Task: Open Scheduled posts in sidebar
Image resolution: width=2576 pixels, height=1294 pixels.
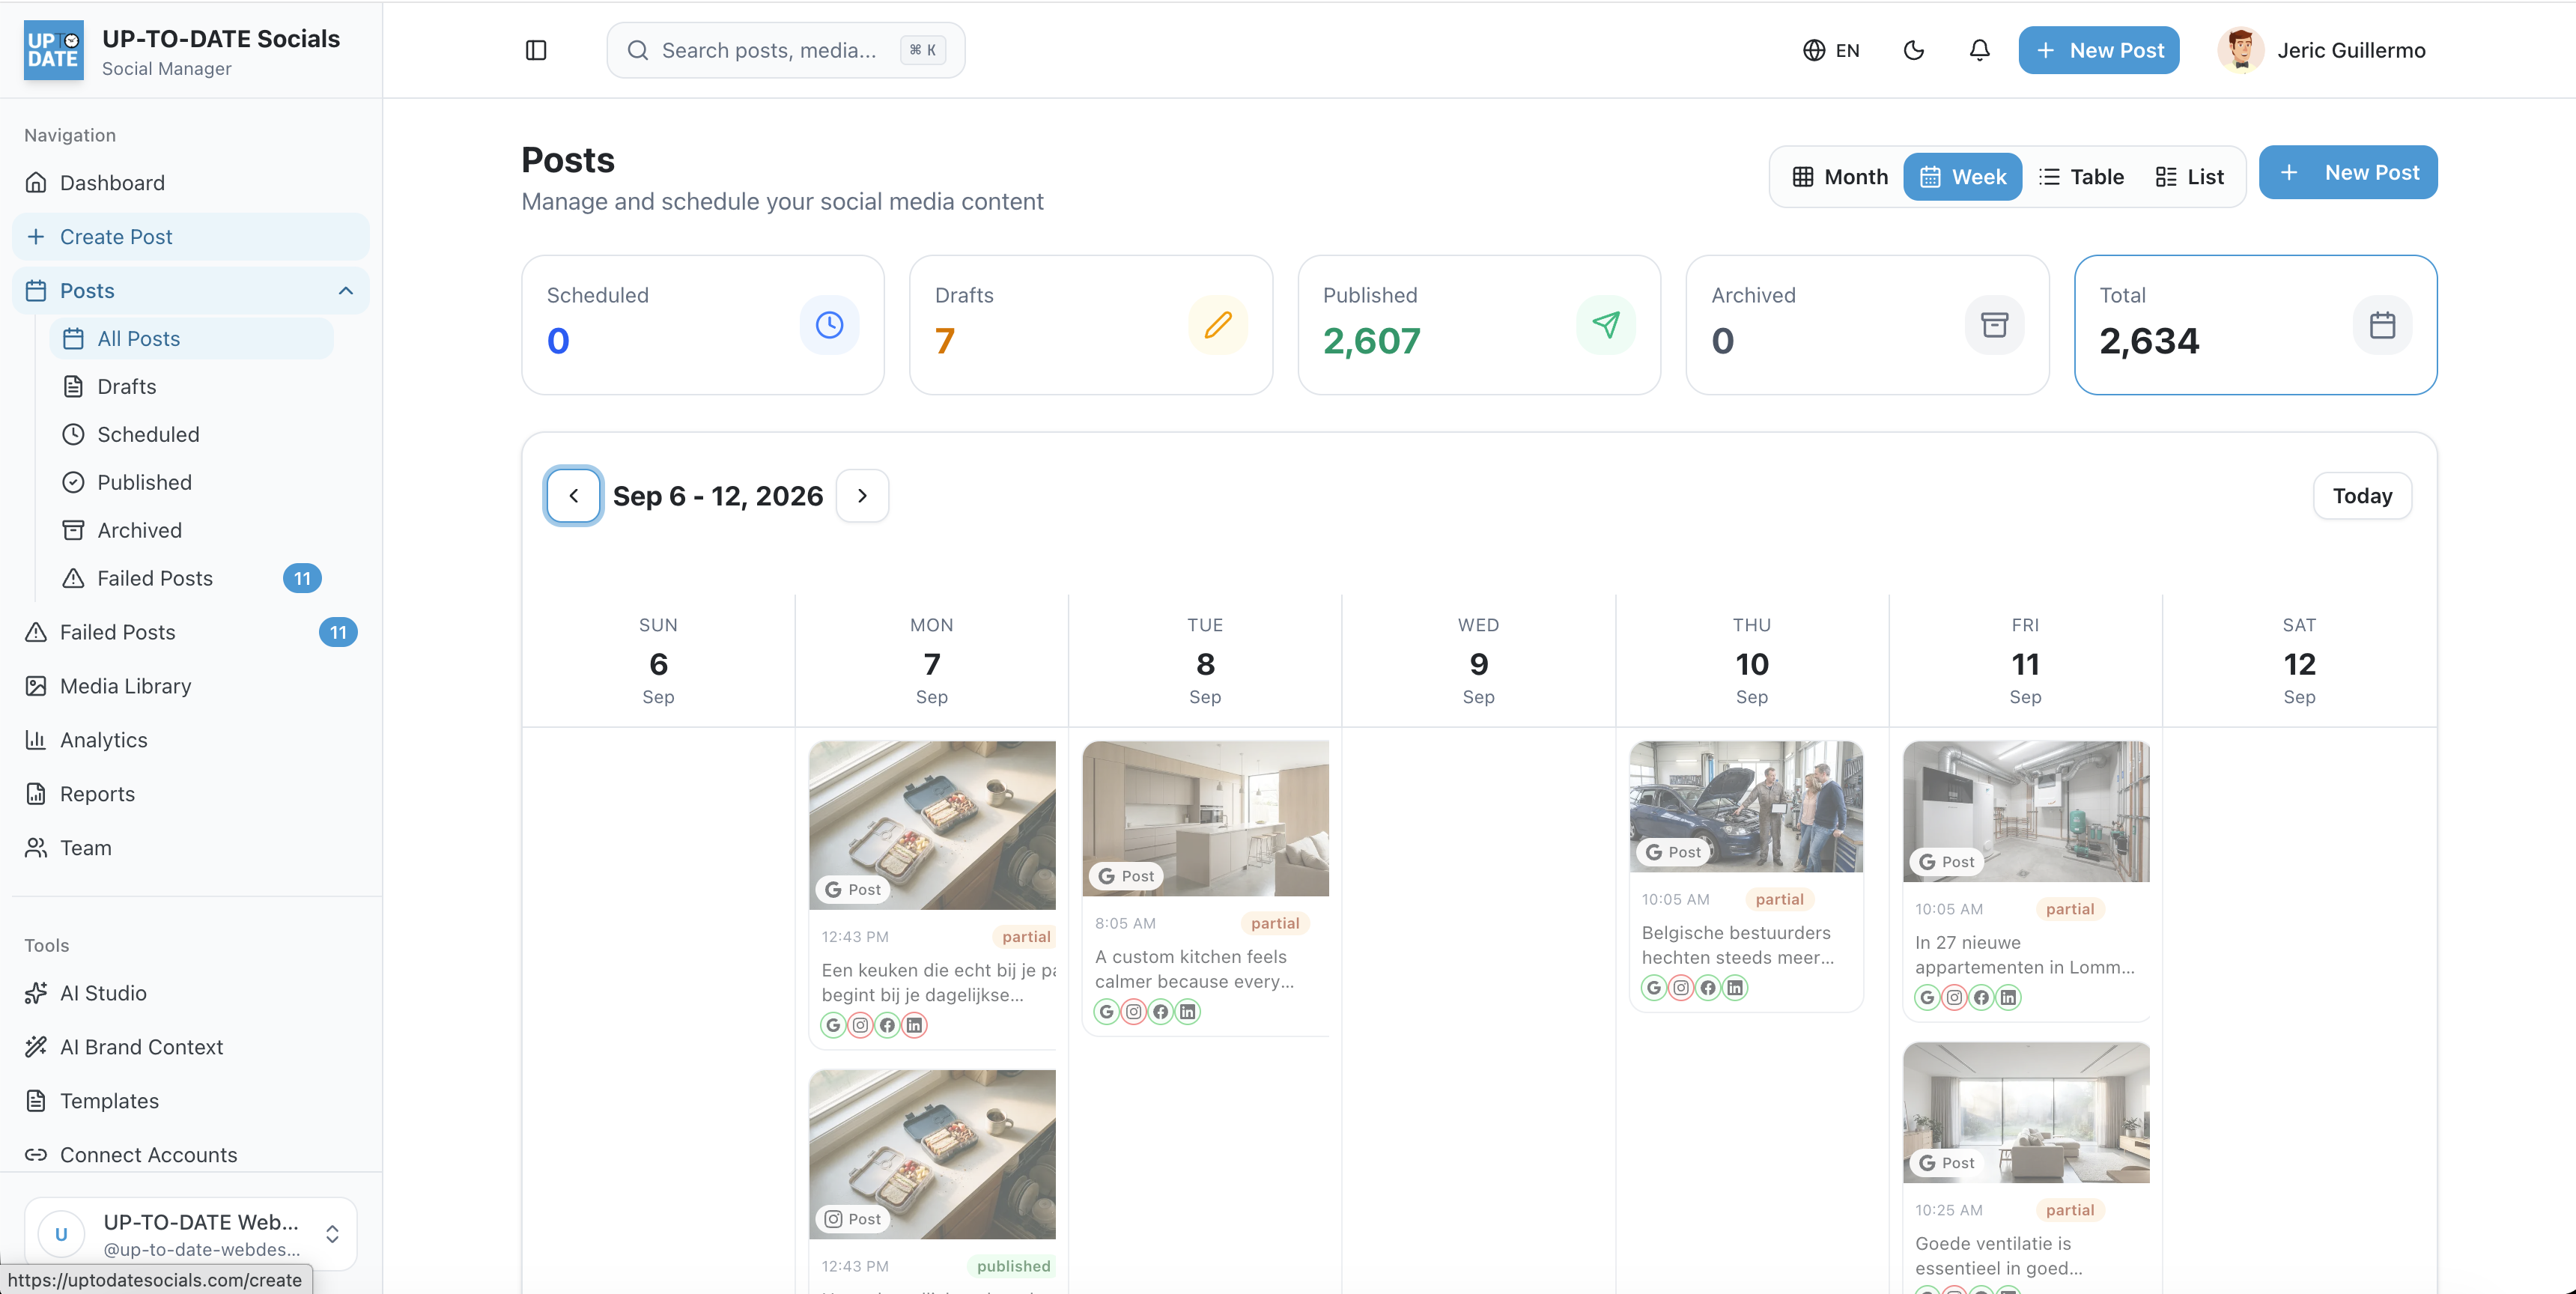Action: 191,435
